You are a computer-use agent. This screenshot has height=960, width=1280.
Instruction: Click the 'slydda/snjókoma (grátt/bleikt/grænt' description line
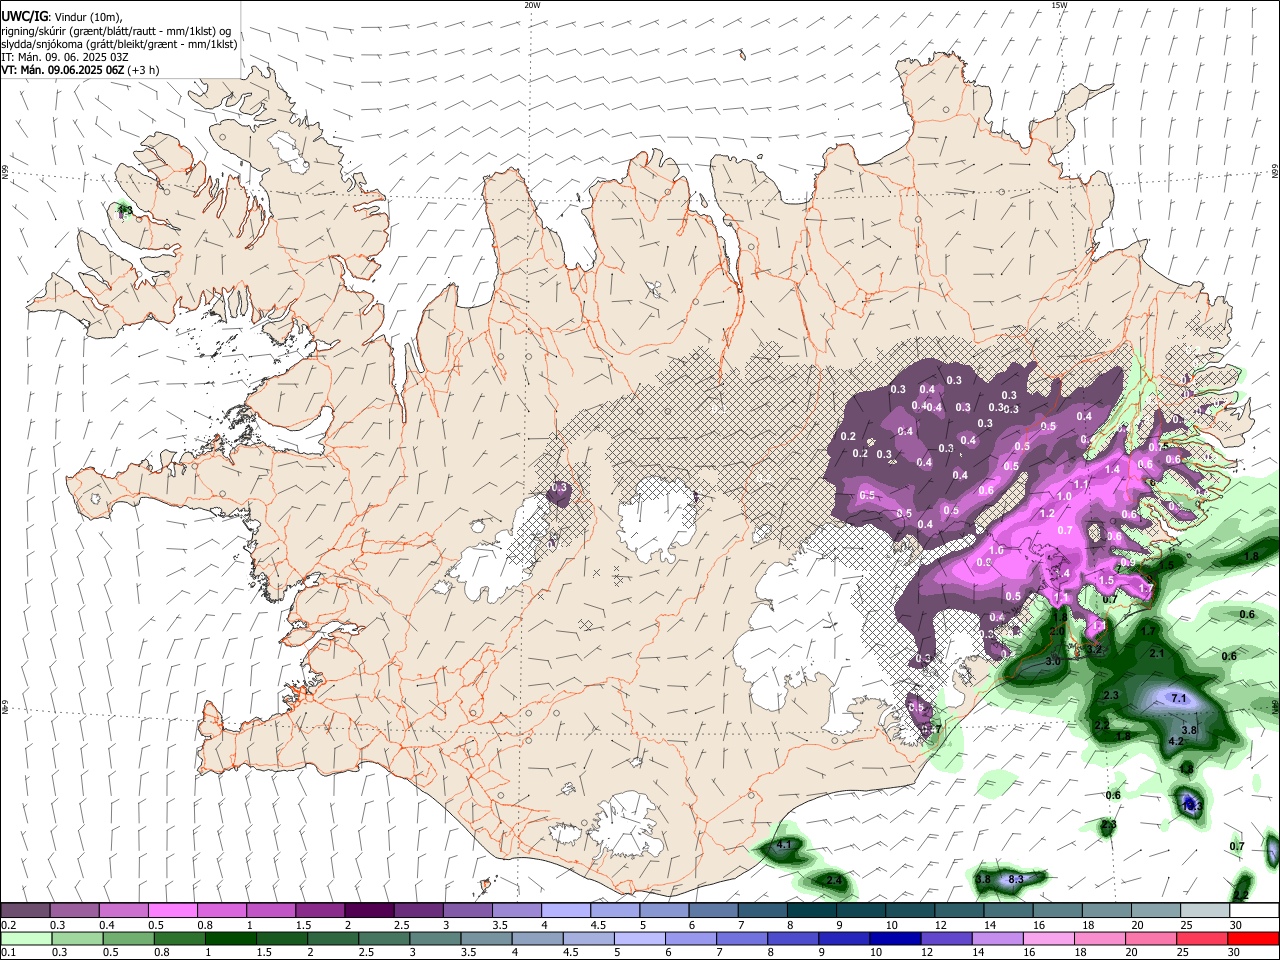[119, 44]
